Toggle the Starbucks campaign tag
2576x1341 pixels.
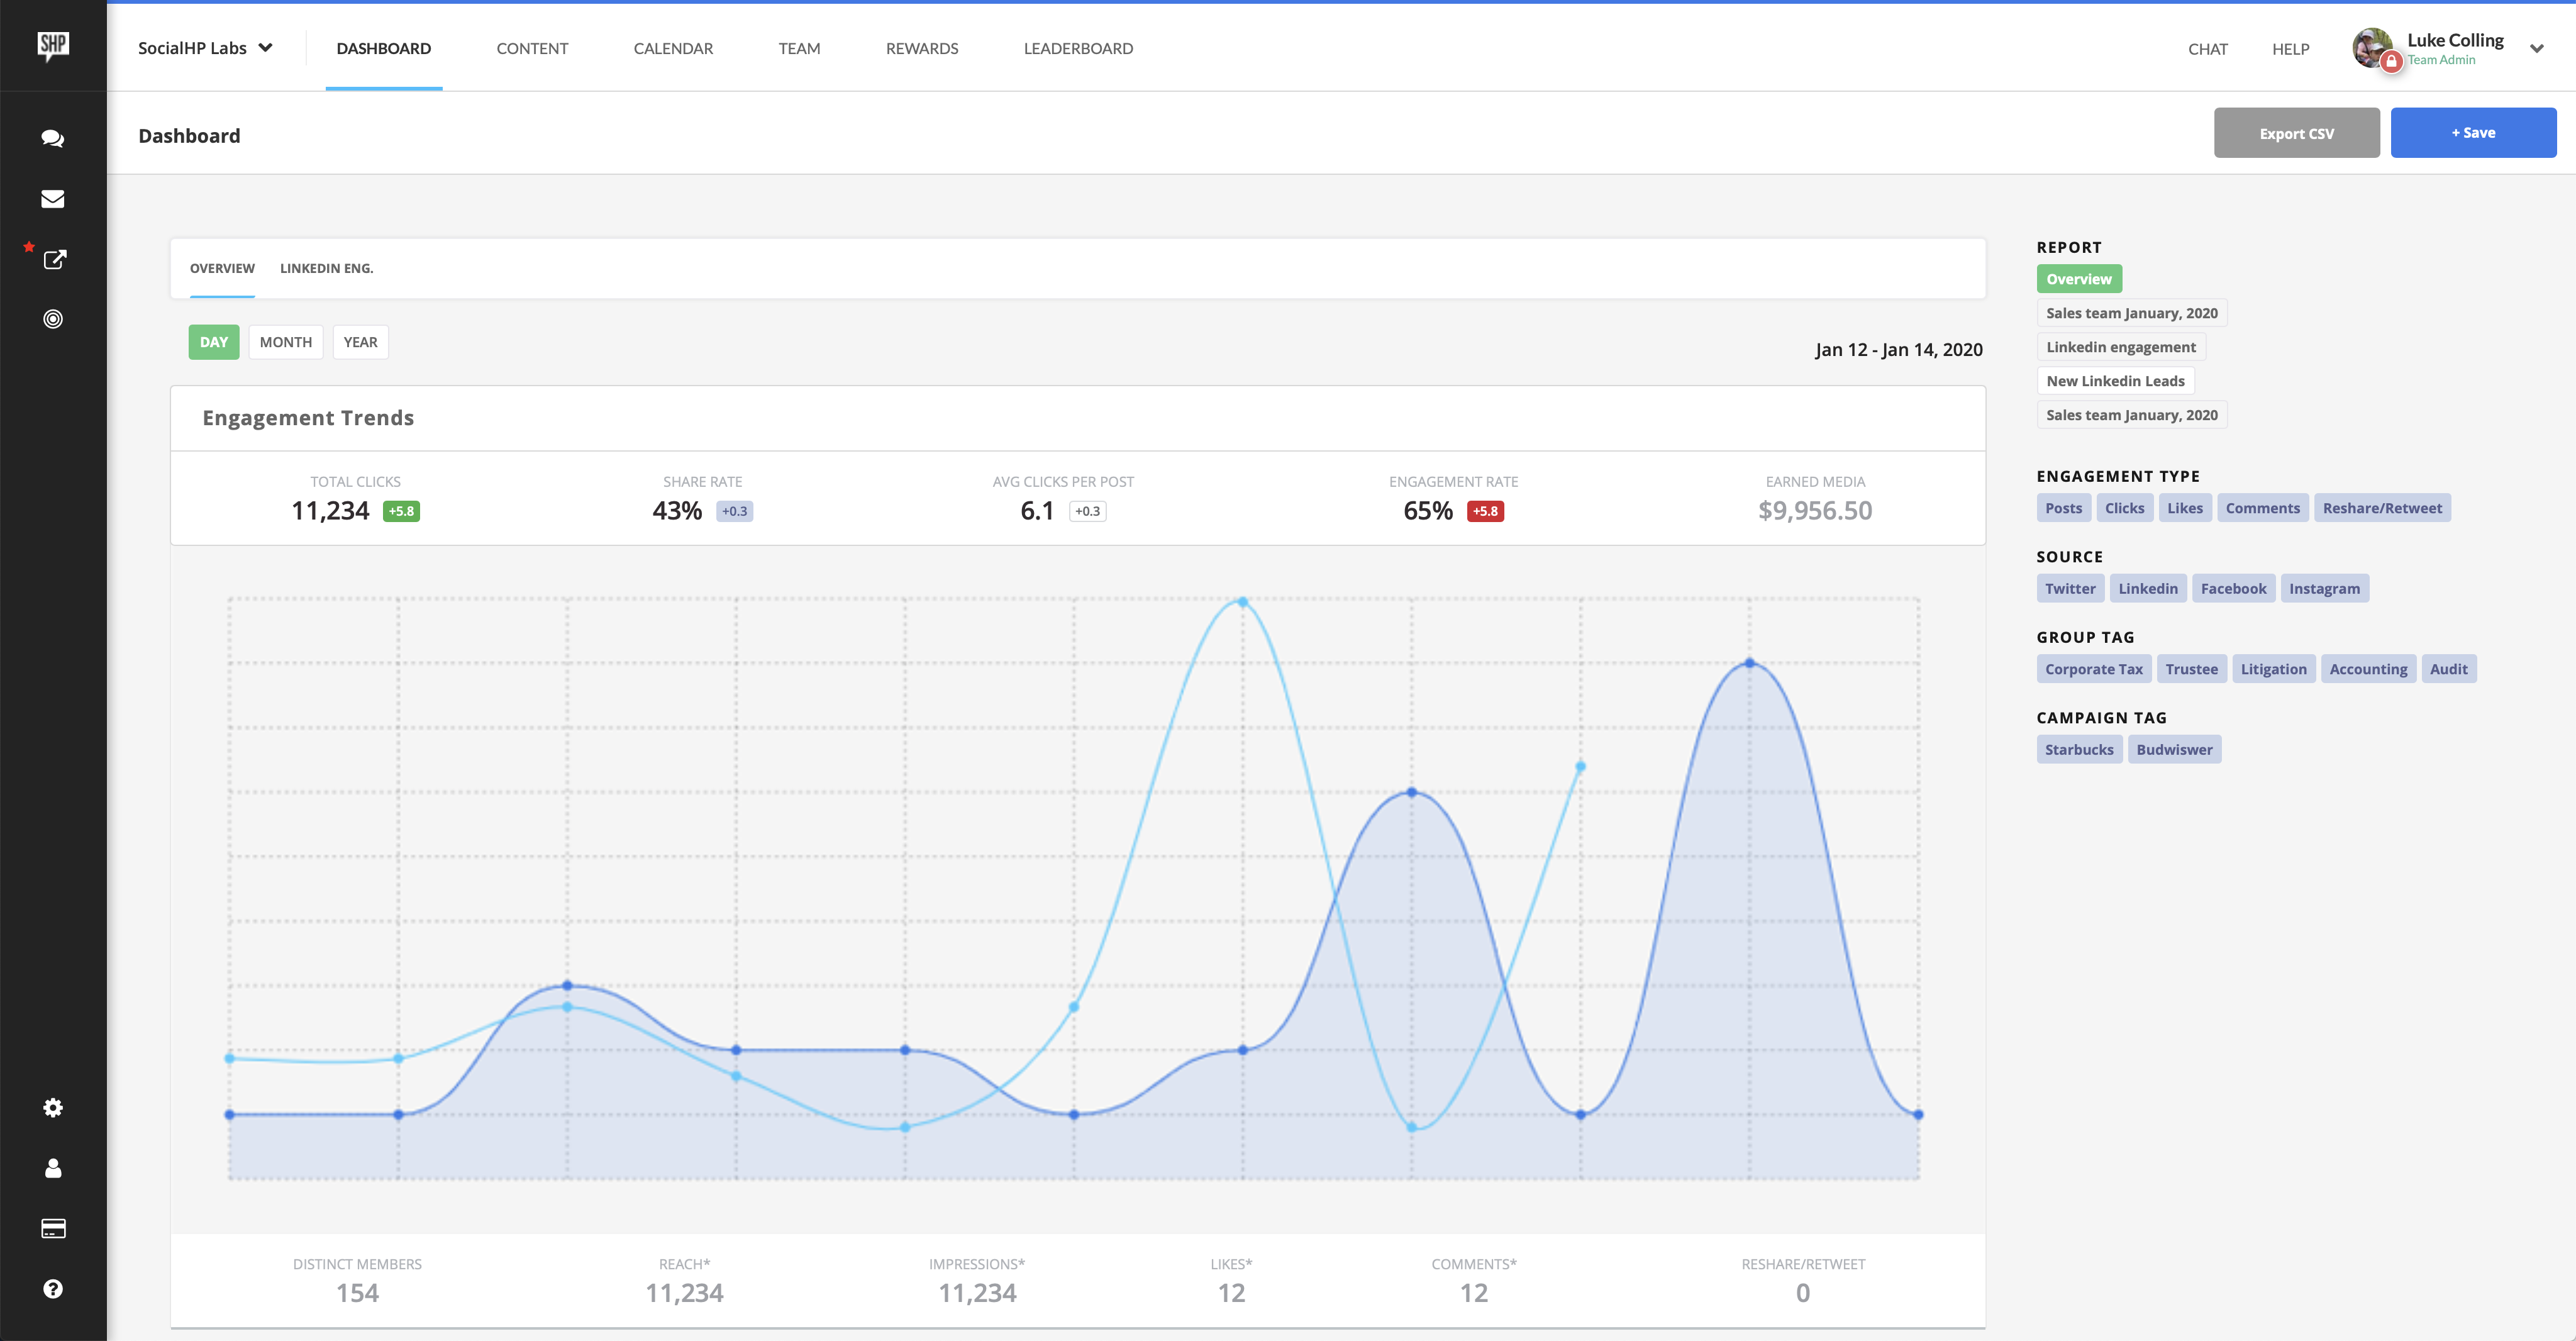2079,748
